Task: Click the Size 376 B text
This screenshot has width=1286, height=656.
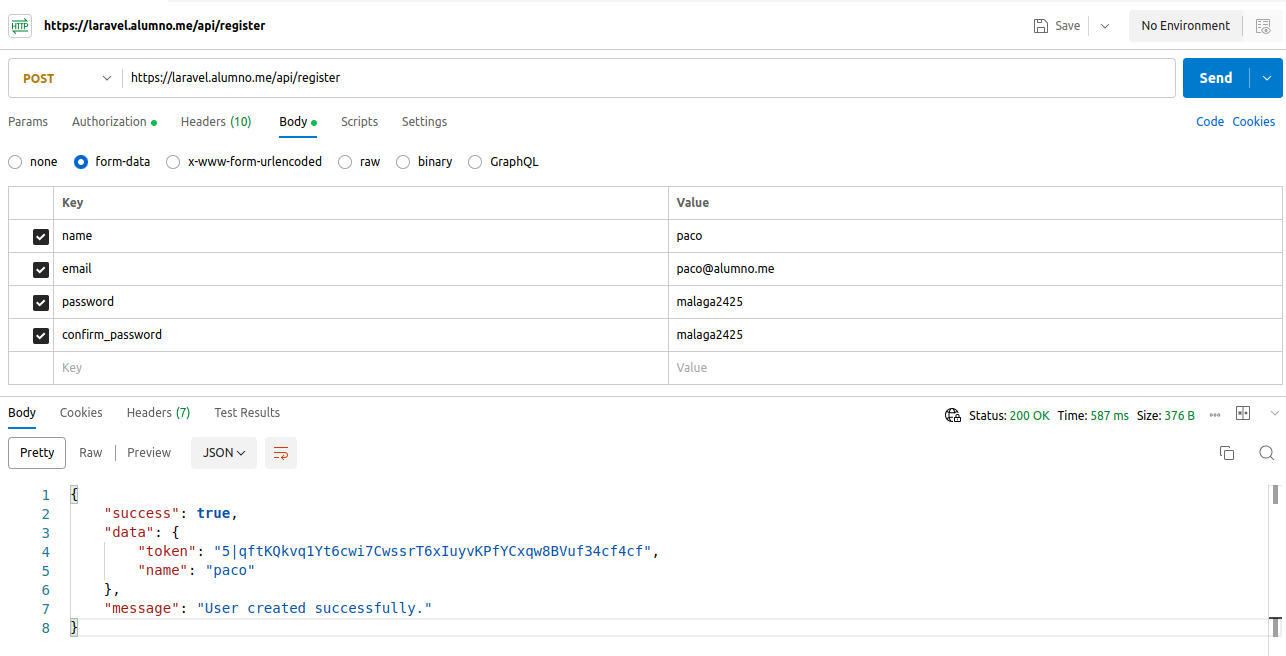Action: (x=1166, y=416)
